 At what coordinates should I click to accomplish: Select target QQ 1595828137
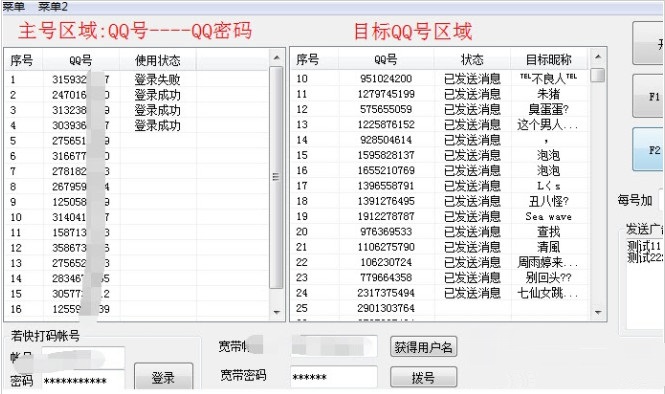[x=386, y=155]
